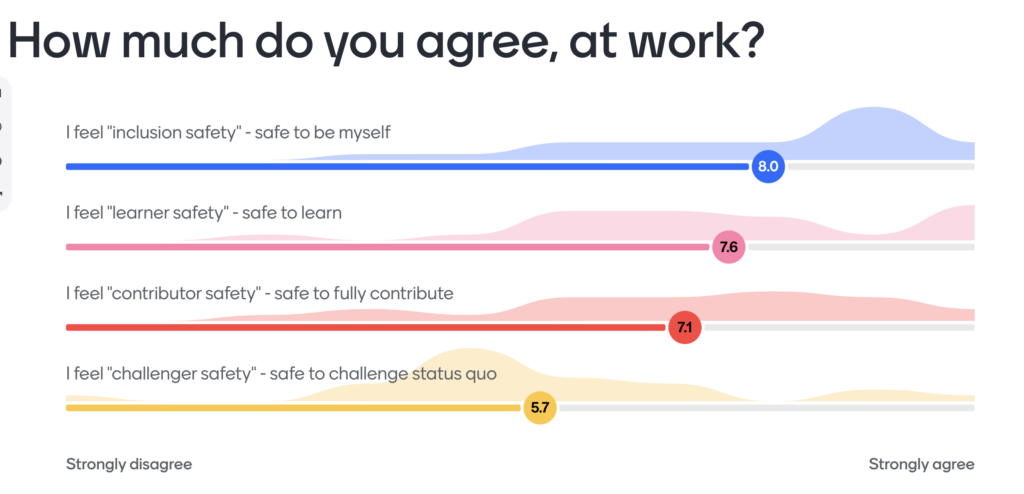The width and height of the screenshot is (1024, 494).
Task: Click the 'How much do you agree' heading
Action: click(x=385, y=40)
